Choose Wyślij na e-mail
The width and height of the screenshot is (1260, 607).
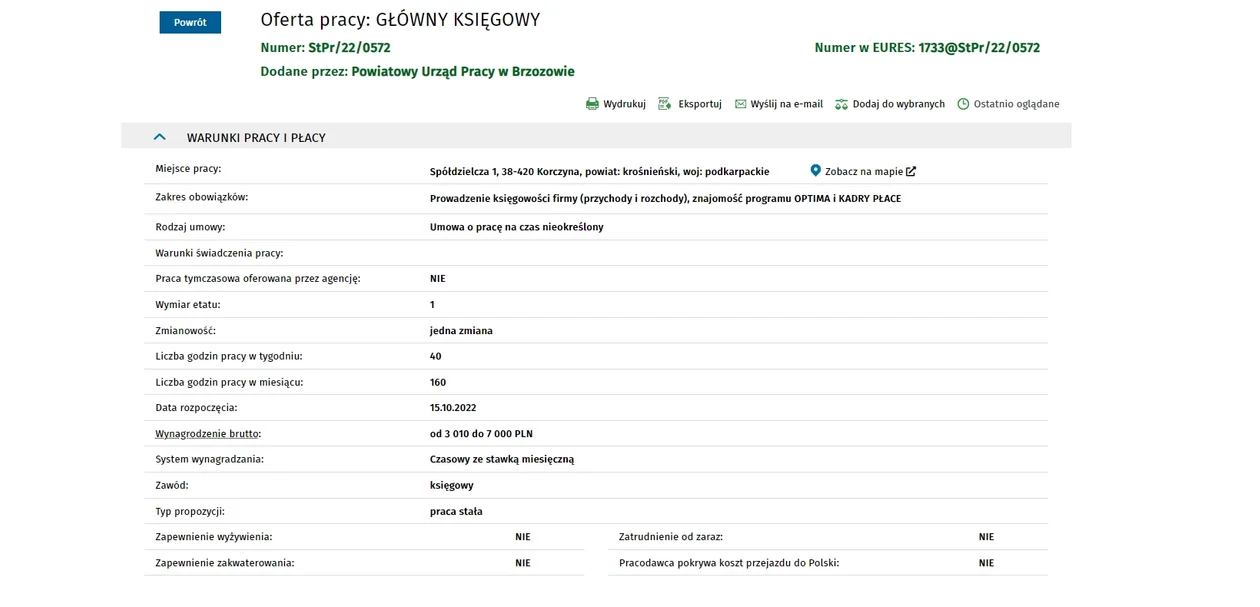pos(786,104)
